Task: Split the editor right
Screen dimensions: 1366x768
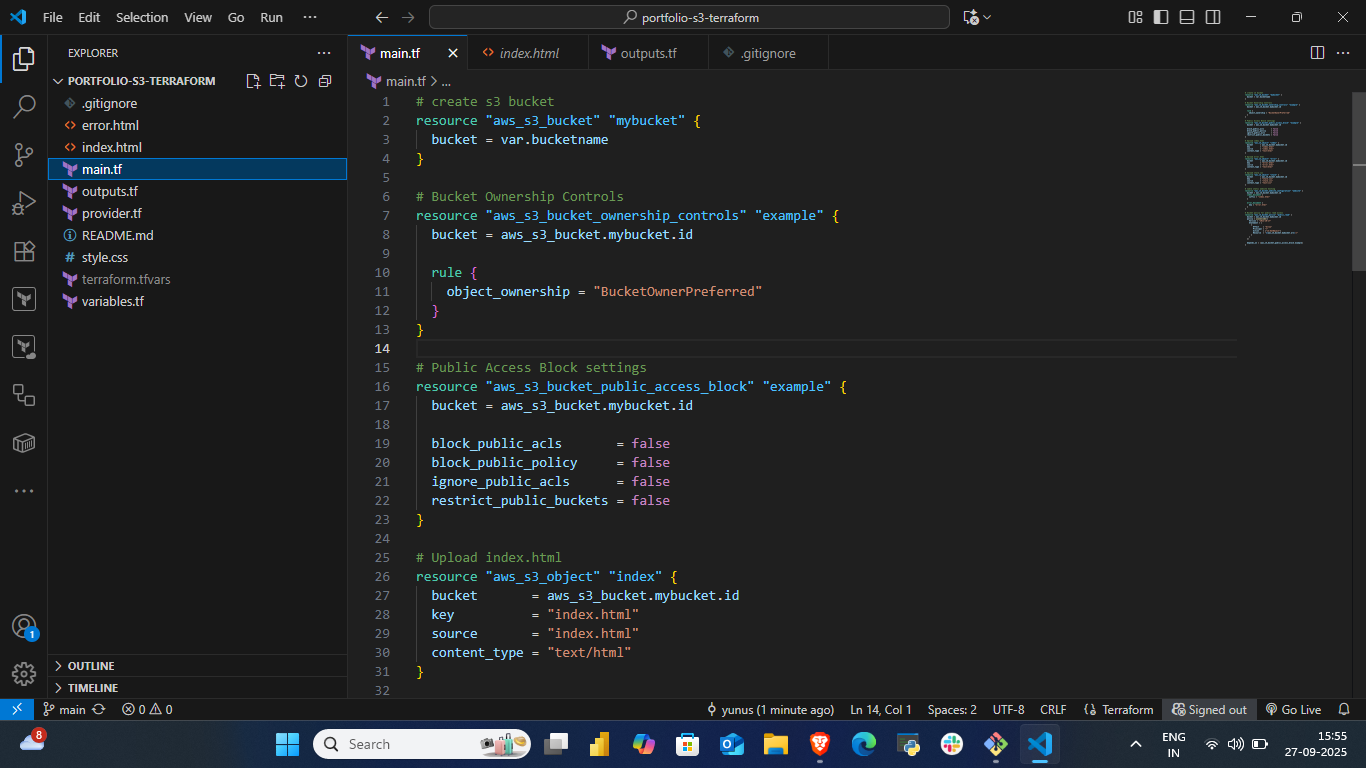Action: tap(1317, 53)
